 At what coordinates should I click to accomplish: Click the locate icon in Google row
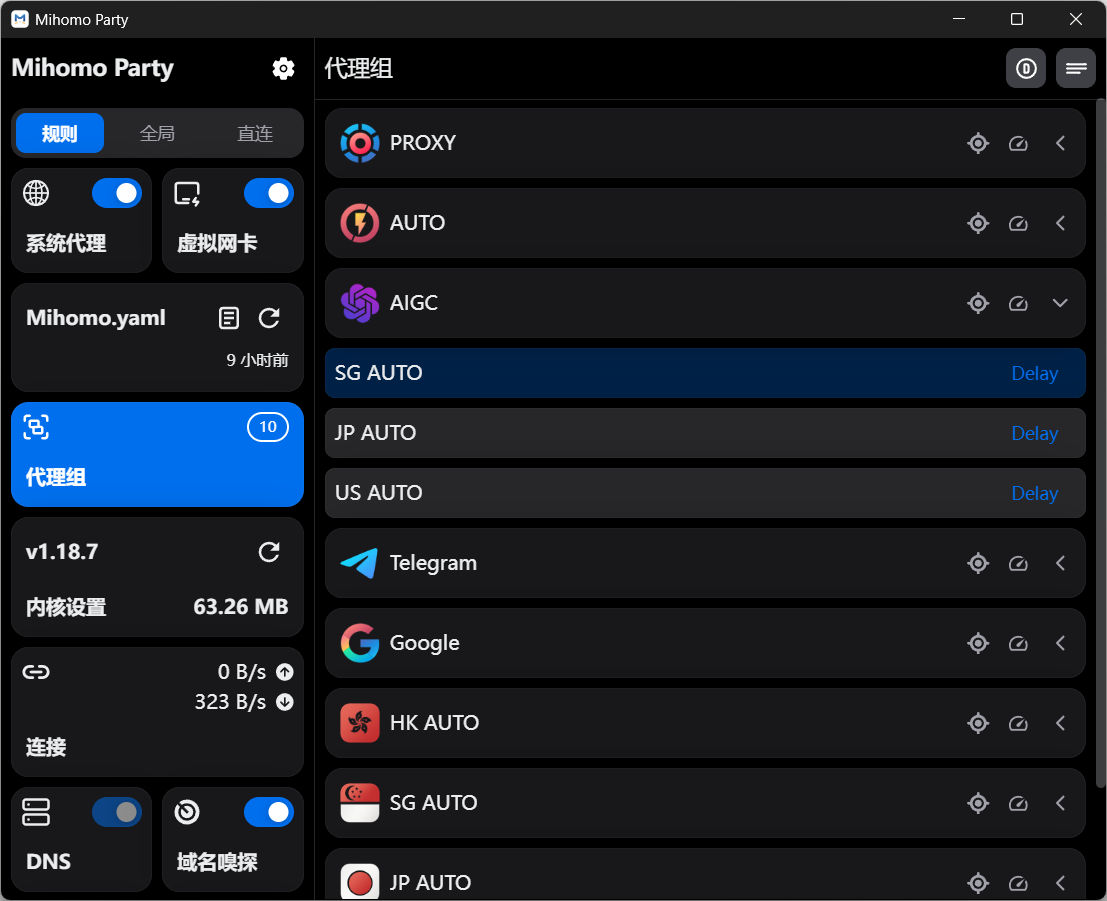pyautogui.click(x=978, y=643)
